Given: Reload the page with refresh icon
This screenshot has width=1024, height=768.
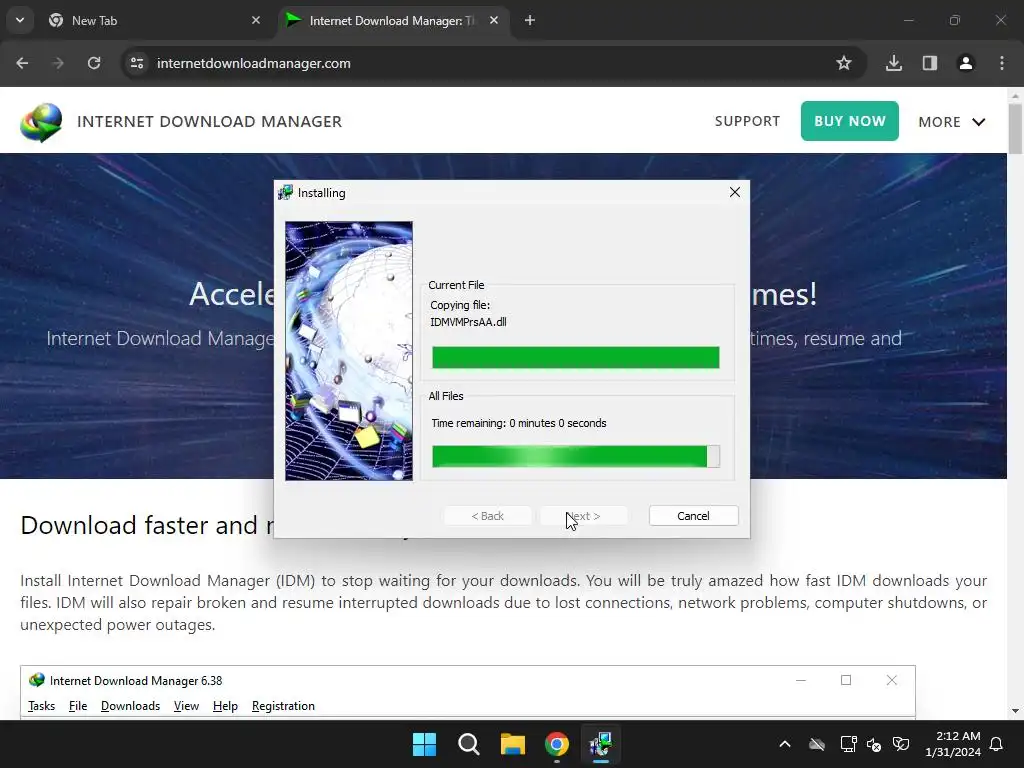Looking at the screenshot, I should [x=94, y=63].
